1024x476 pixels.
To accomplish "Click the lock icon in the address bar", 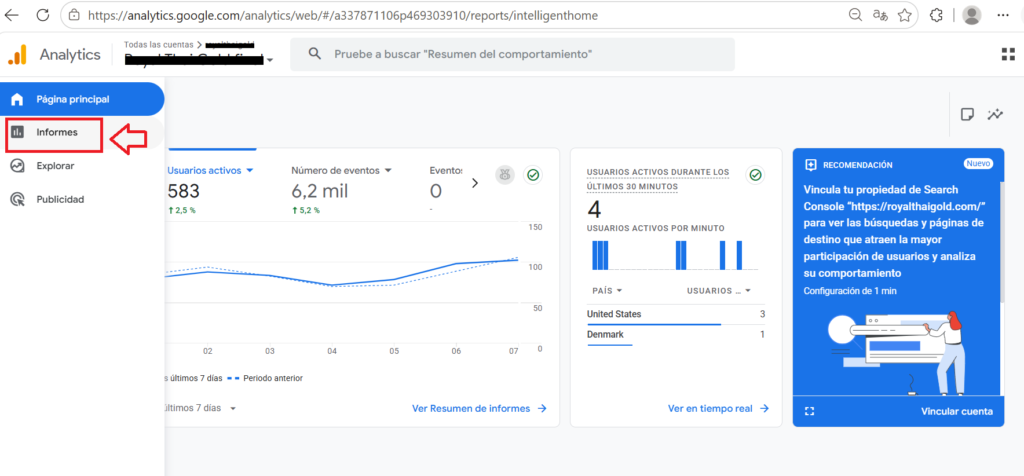I will click(x=74, y=14).
